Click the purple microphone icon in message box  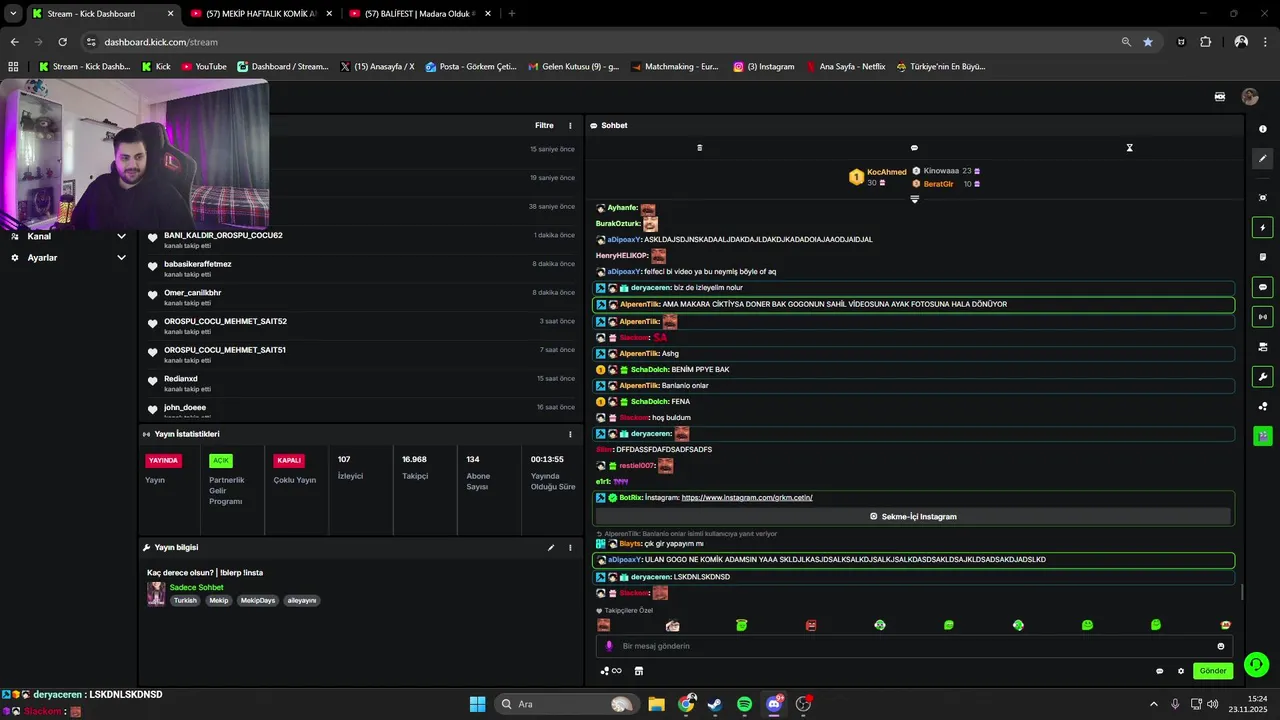click(x=609, y=646)
